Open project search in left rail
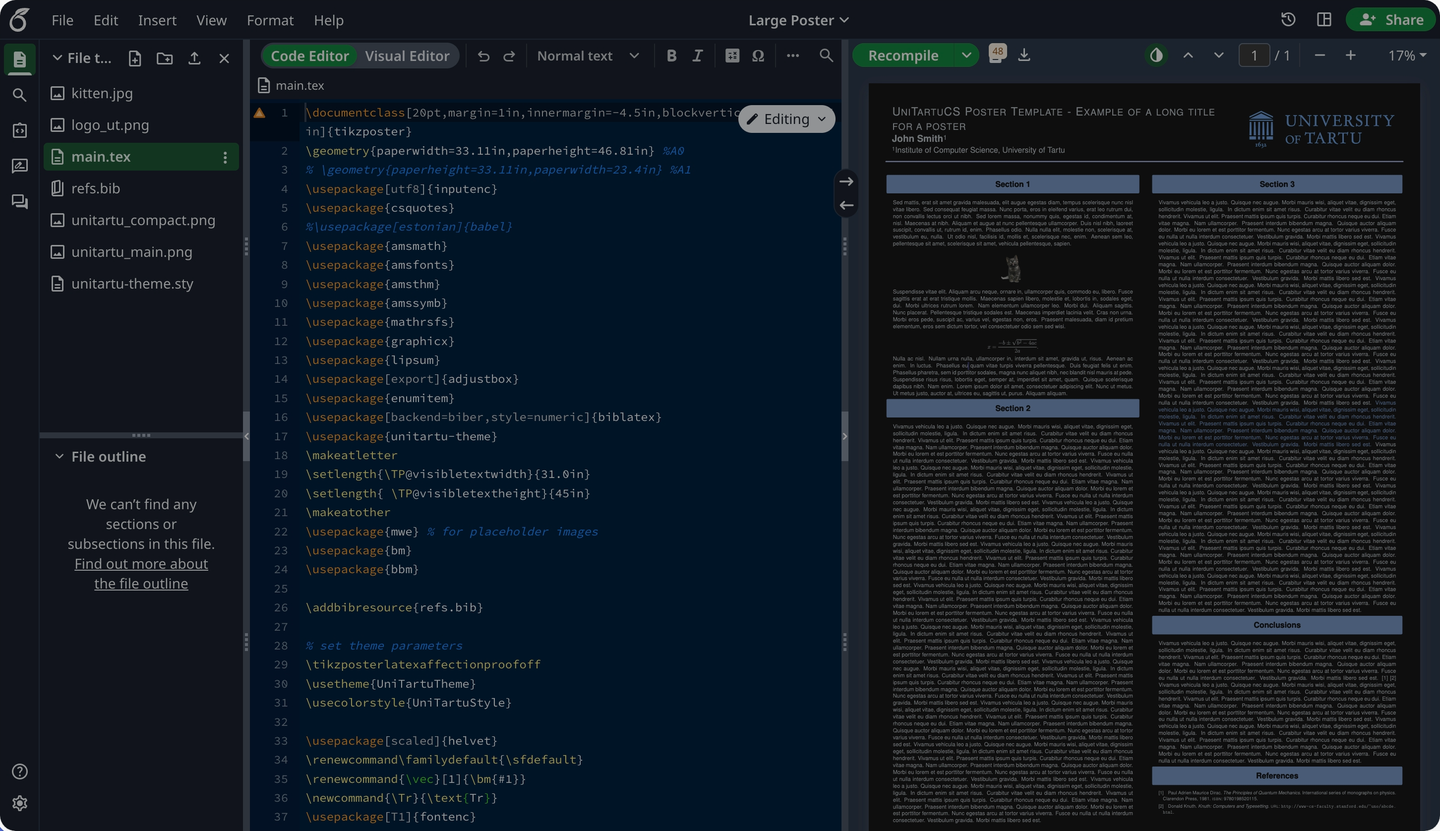1440x831 pixels. pos(19,95)
